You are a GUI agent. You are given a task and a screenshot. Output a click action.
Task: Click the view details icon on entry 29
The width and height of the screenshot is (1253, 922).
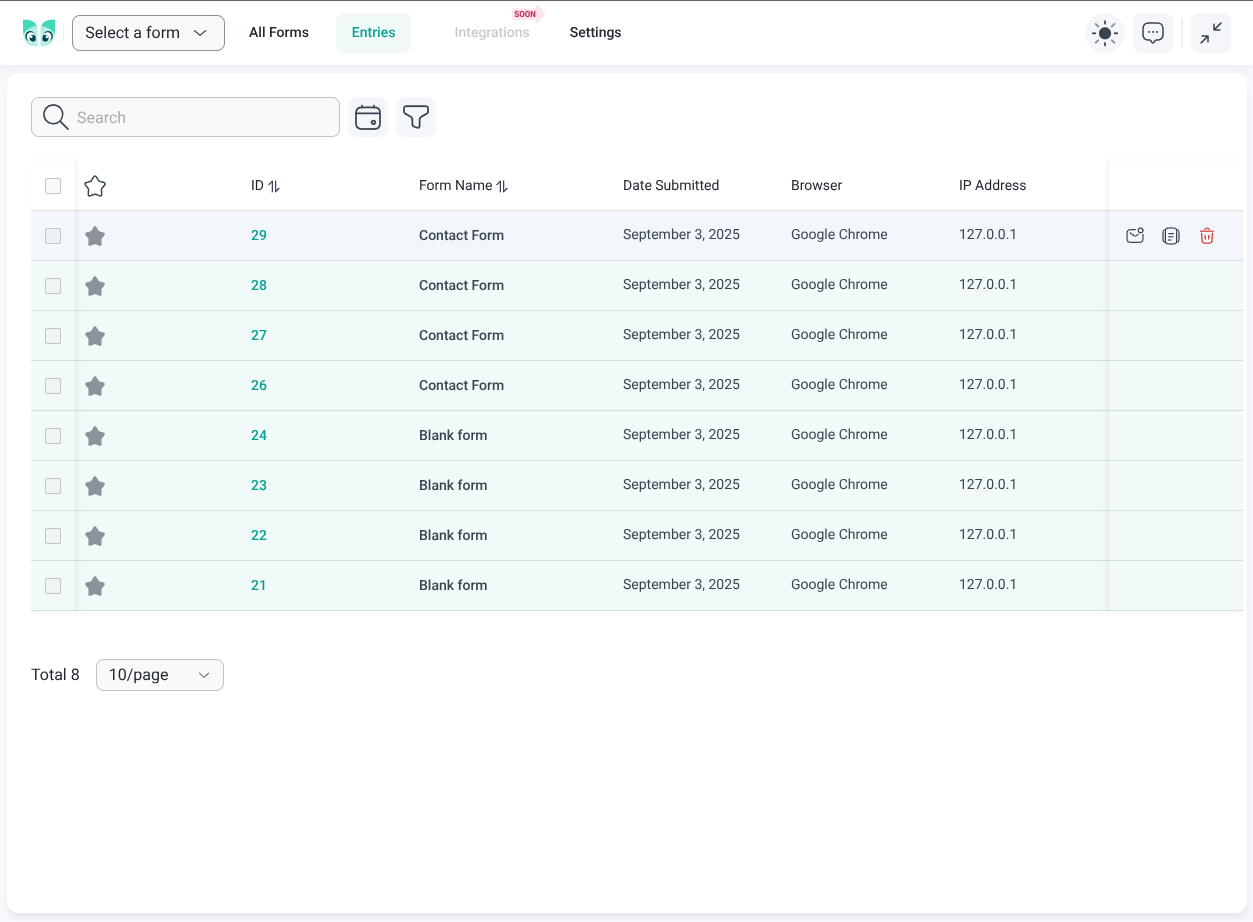pyautogui.click(x=1171, y=236)
